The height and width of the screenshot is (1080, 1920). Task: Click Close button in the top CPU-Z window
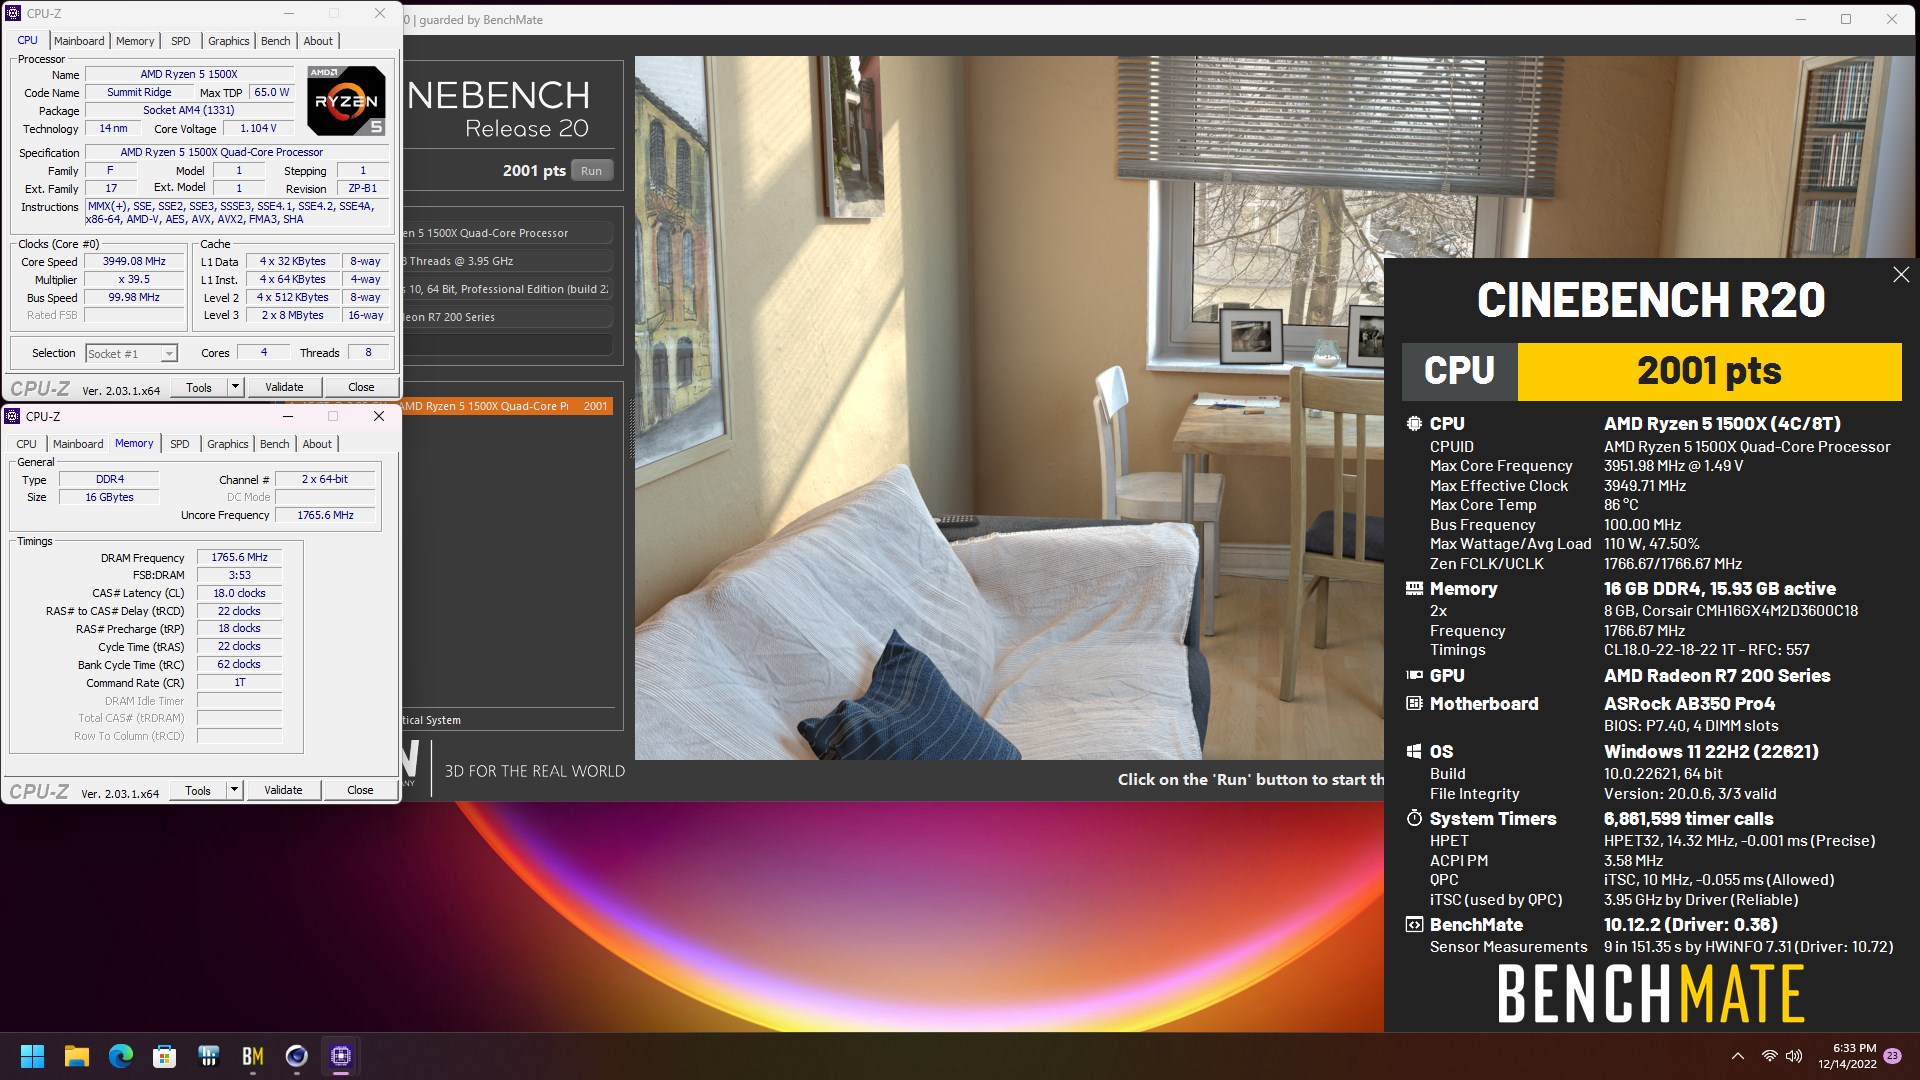click(x=361, y=387)
